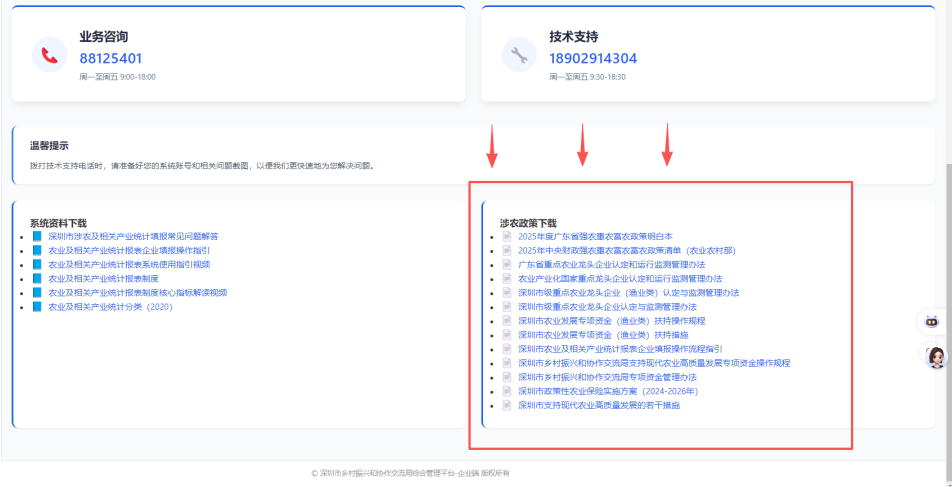Click technical support number 18902914304
952x487 pixels.
click(x=592, y=58)
